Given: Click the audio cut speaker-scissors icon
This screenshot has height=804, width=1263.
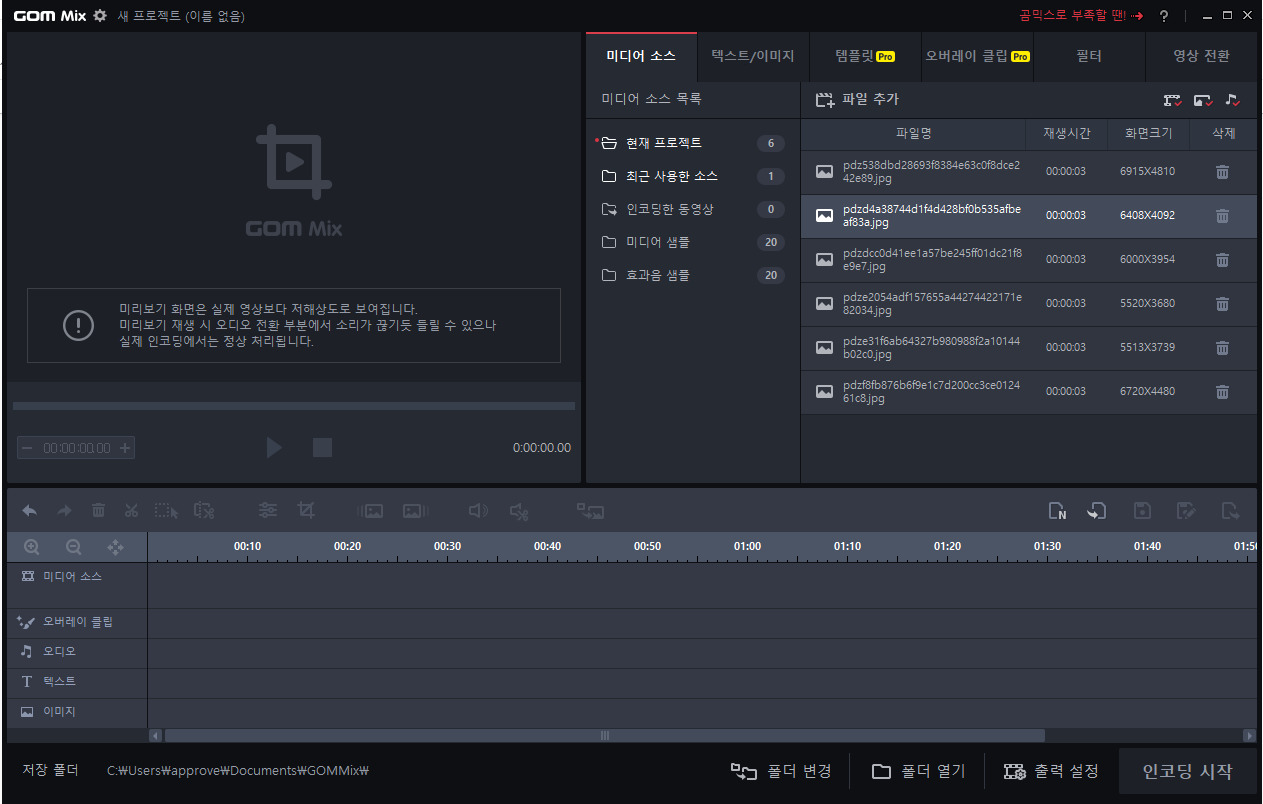Looking at the screenshot, I should 518,511.
